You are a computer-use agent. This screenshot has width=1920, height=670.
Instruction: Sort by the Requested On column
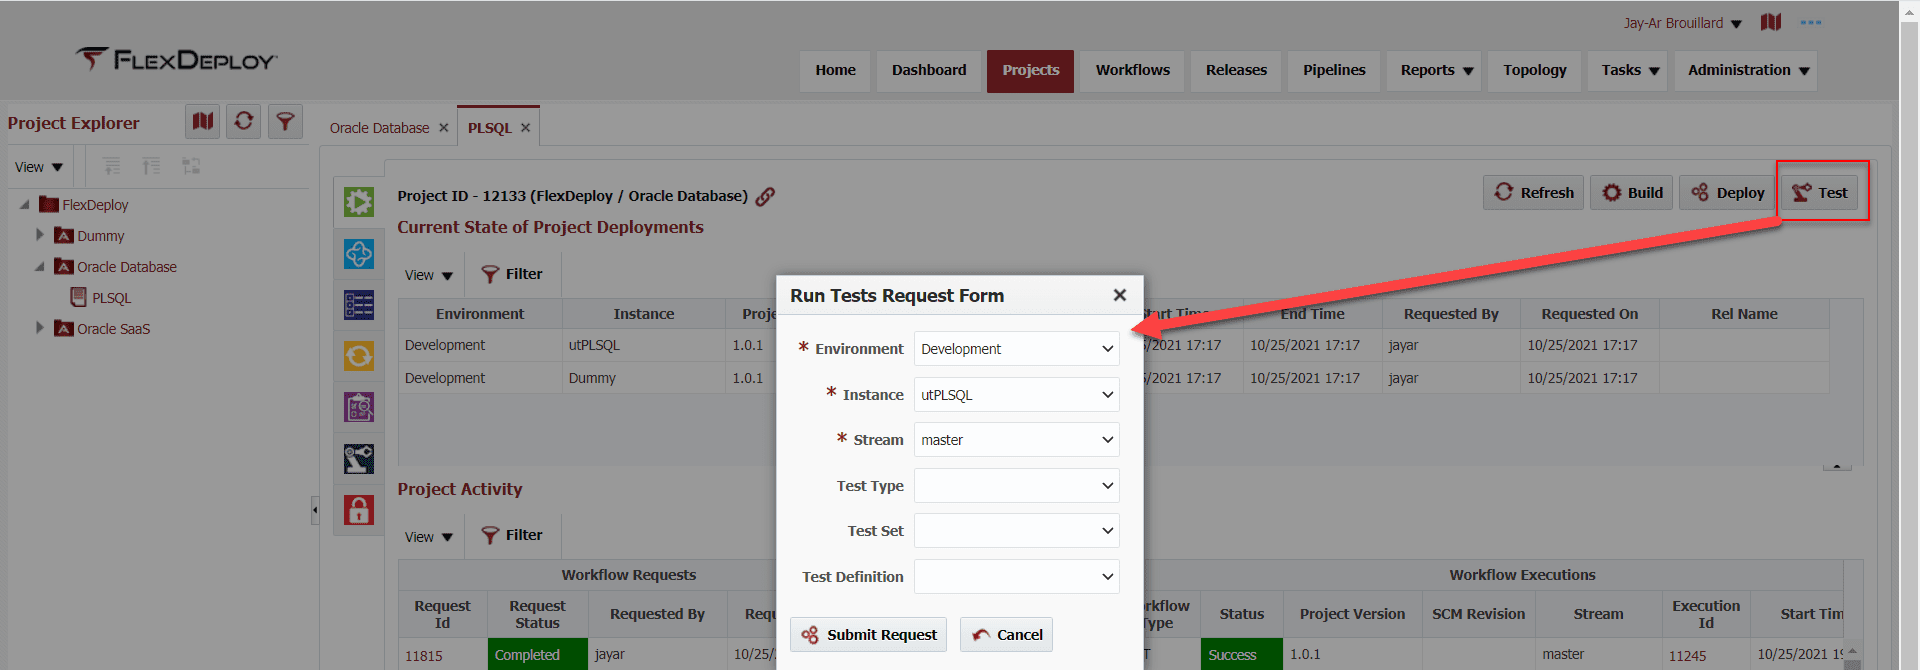point(1589,314)
